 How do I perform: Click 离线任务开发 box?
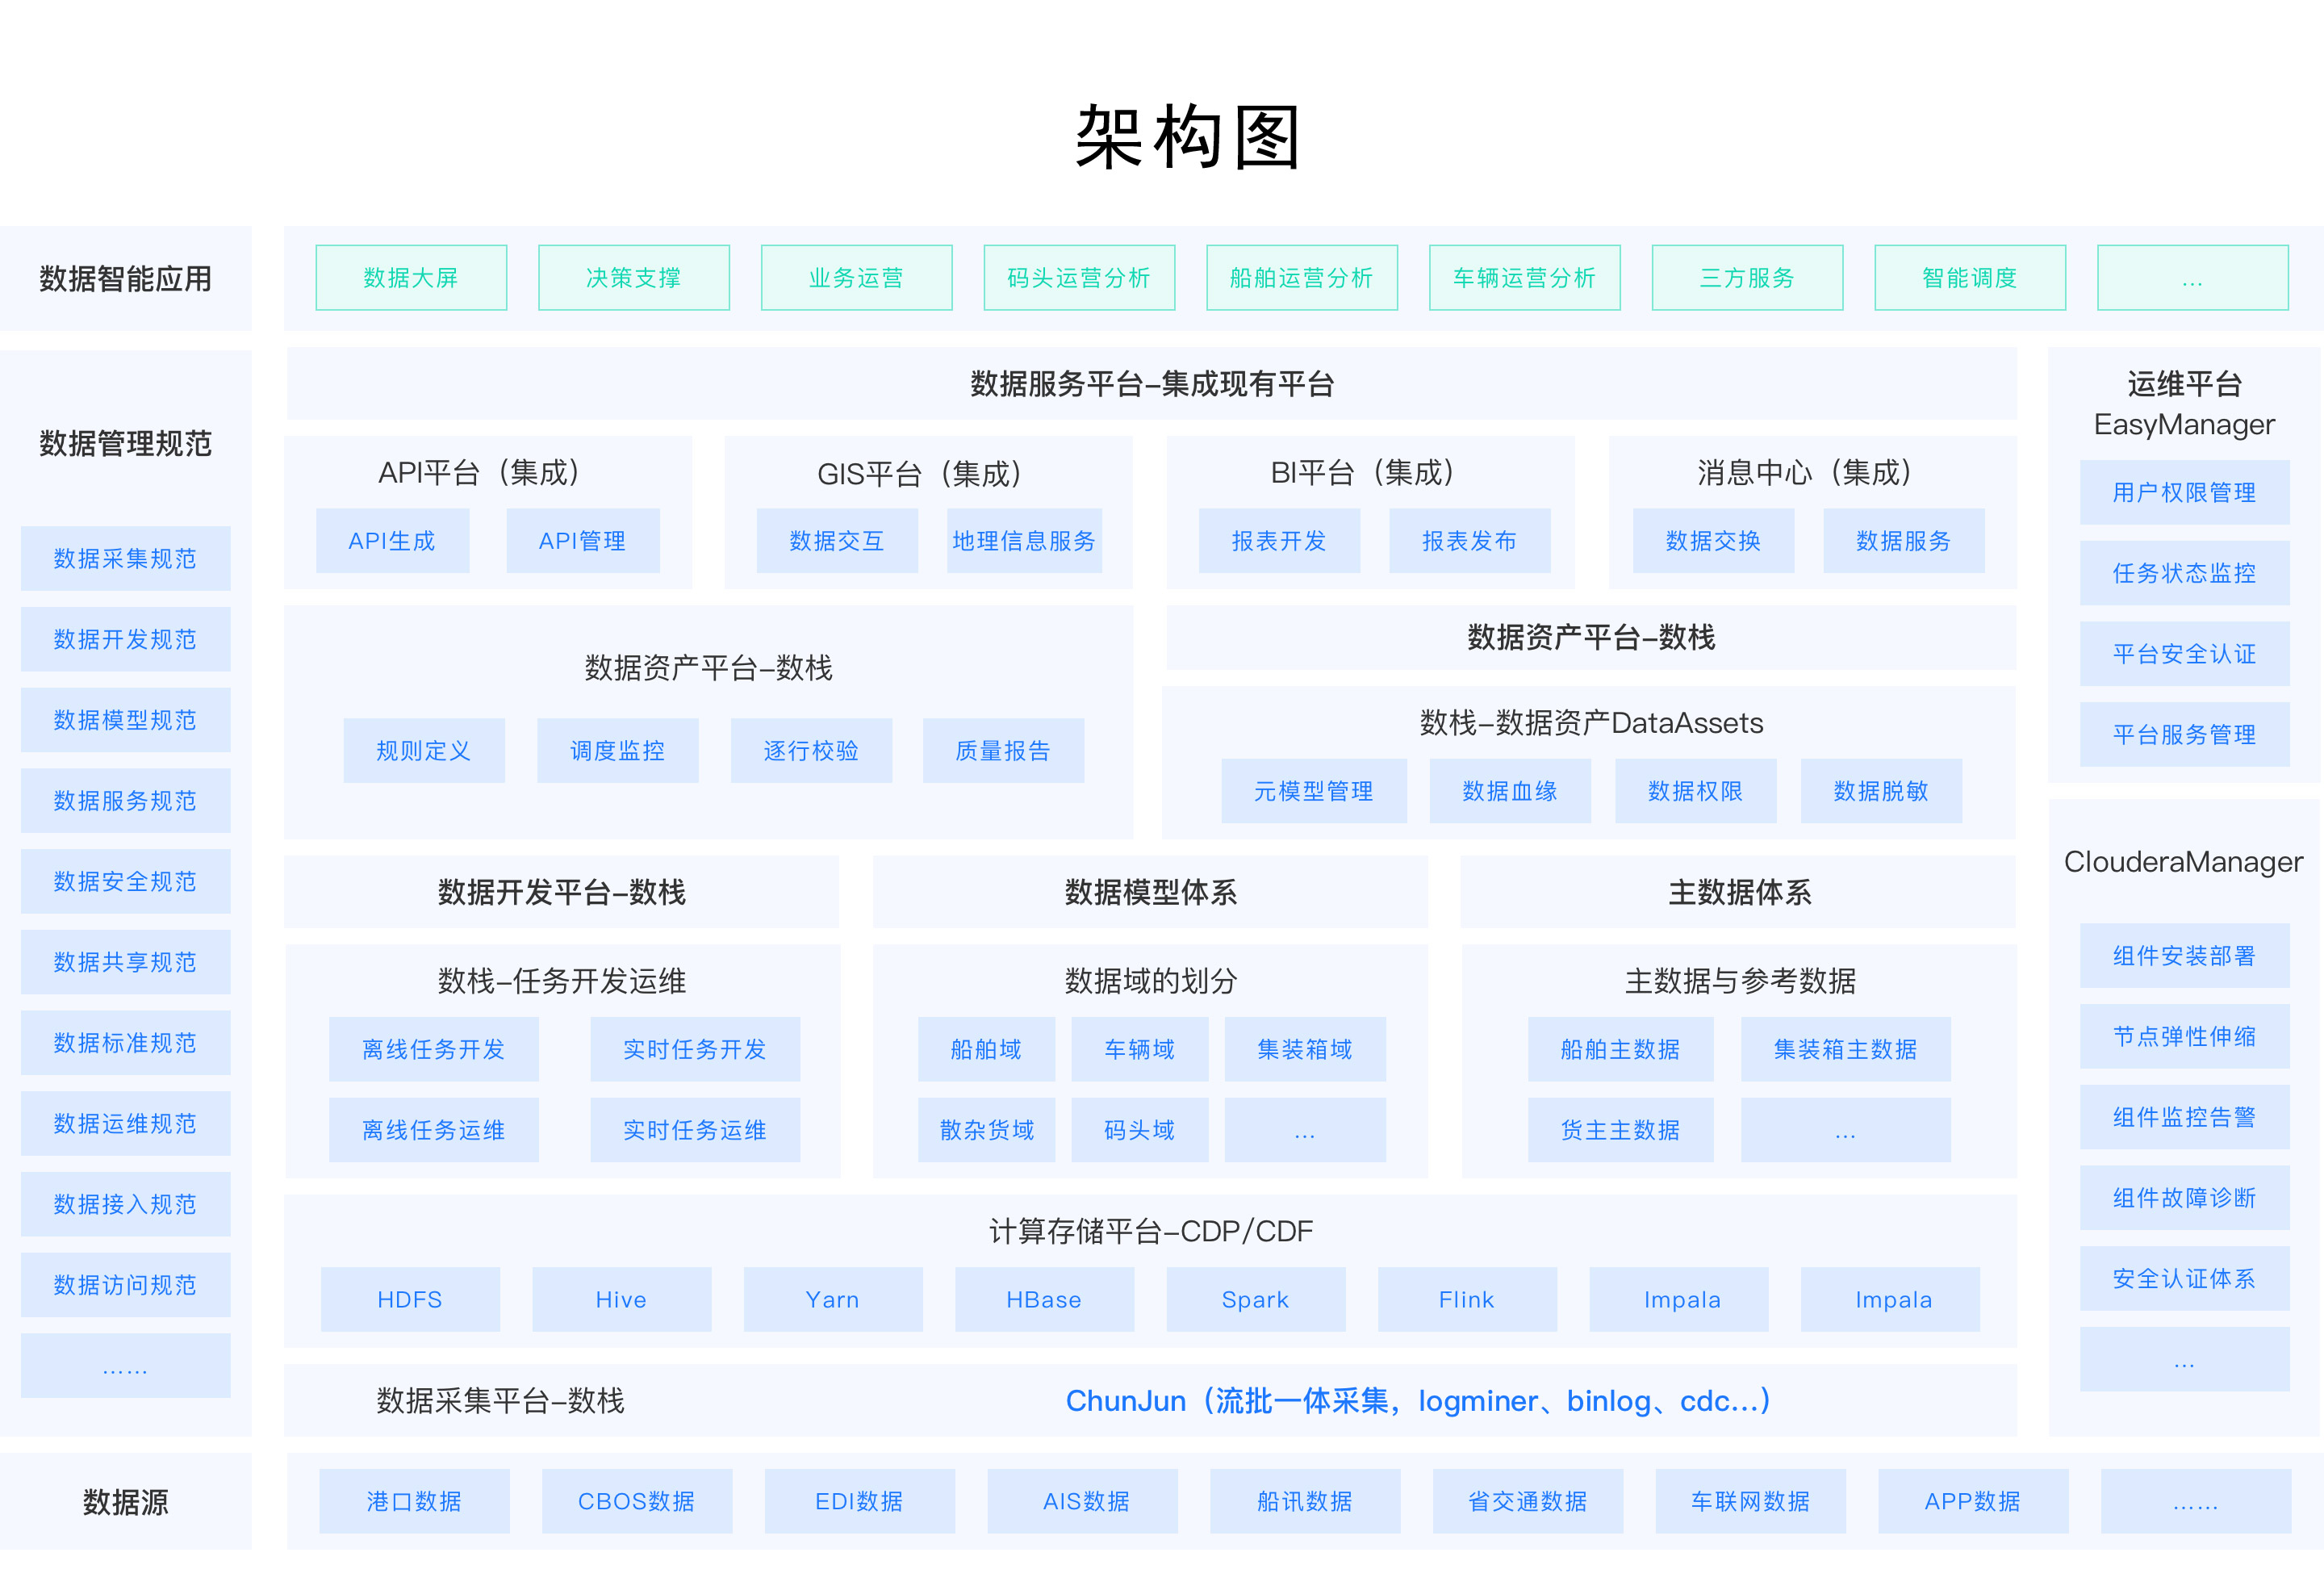pos(433,1049)
